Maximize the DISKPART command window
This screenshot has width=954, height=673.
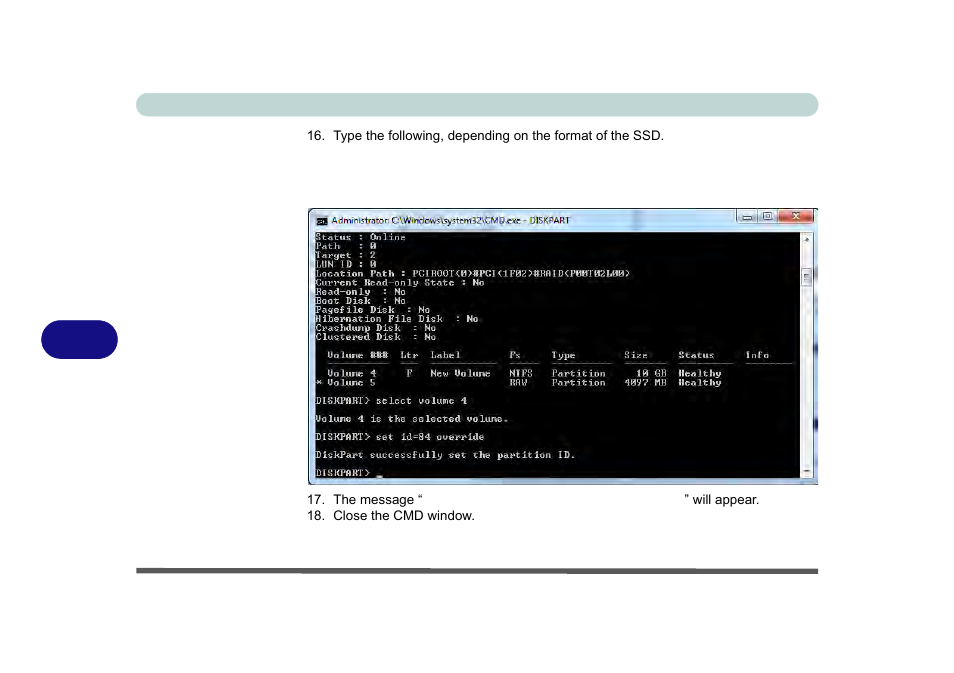(x=767, y=217)
